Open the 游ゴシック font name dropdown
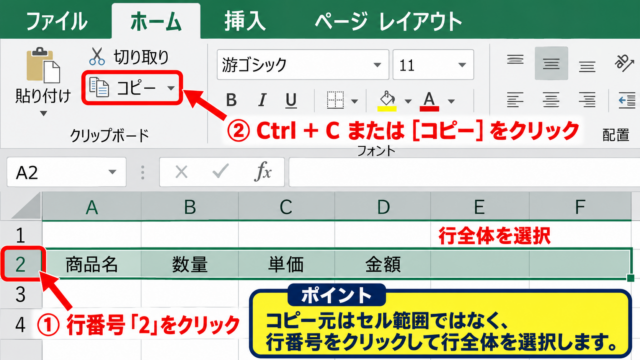 [x=377, y=65]
